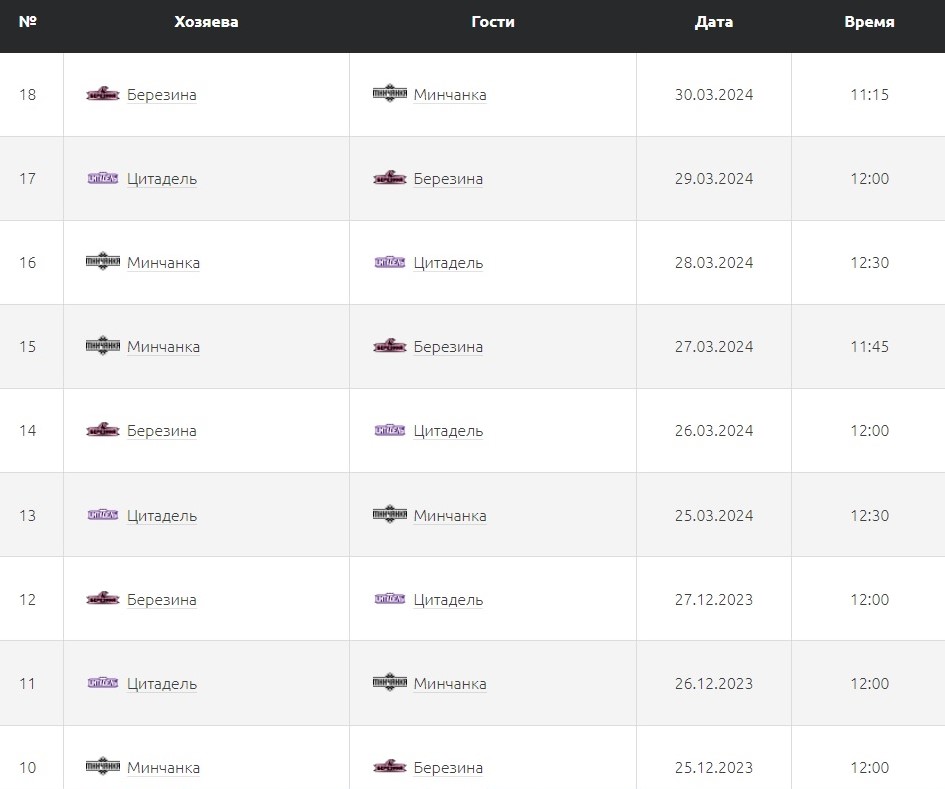Viewport: 945px width, 789px height.
Task: Click Березина home logo in match 14
Action: (103, 430)
